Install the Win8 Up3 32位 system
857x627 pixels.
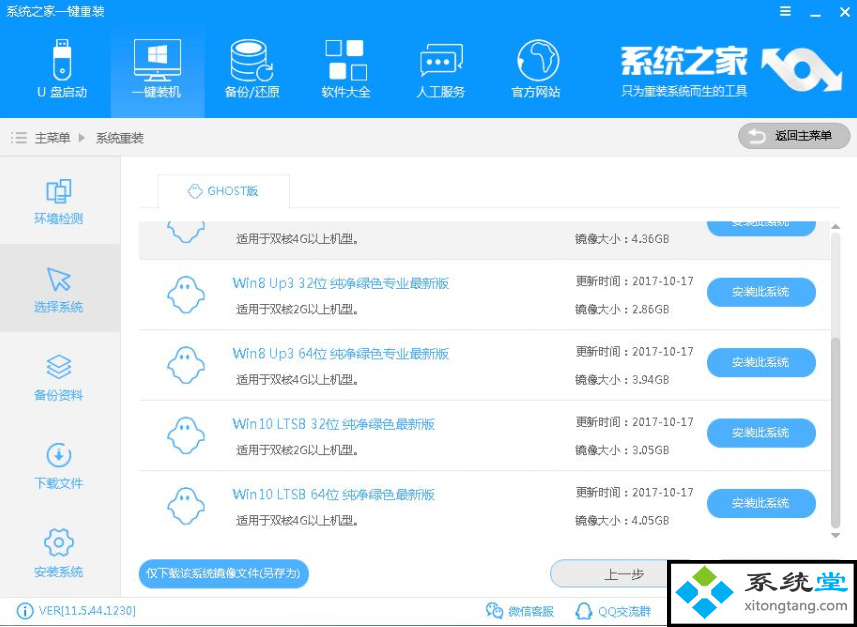click(x=761, y=292)
